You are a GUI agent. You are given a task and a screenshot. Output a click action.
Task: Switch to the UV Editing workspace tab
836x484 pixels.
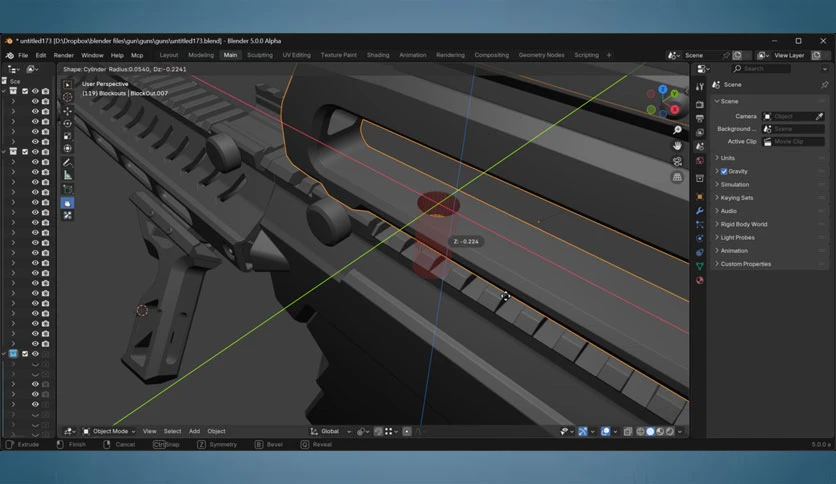pos(296,55)
